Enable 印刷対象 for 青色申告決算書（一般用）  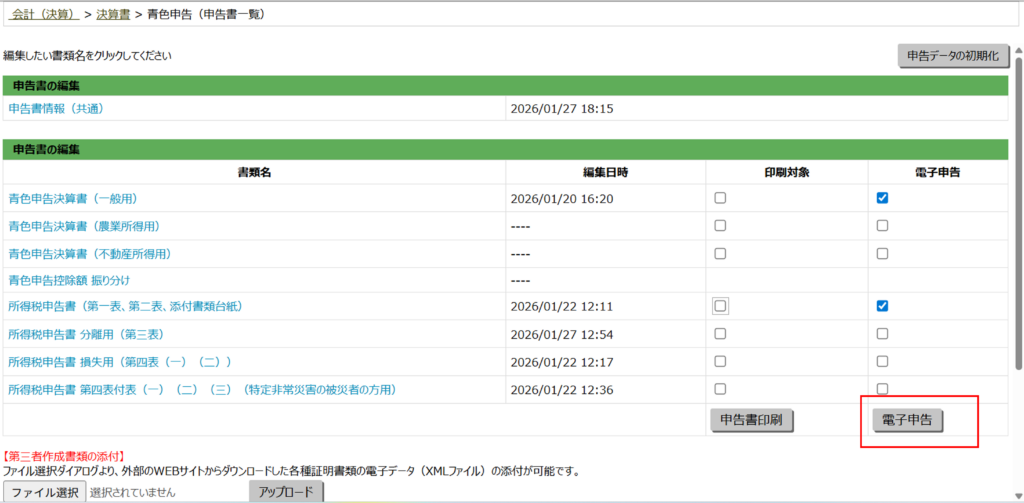click(x=720, y=198)
